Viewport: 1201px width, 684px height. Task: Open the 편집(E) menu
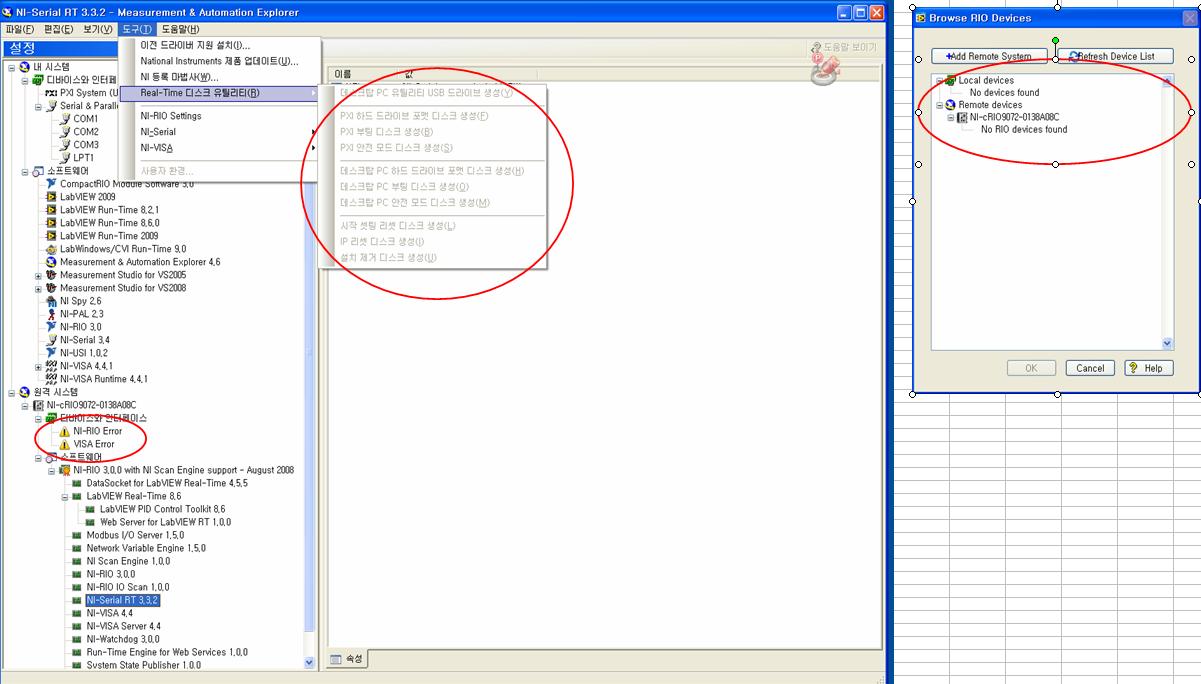(58, 29)
